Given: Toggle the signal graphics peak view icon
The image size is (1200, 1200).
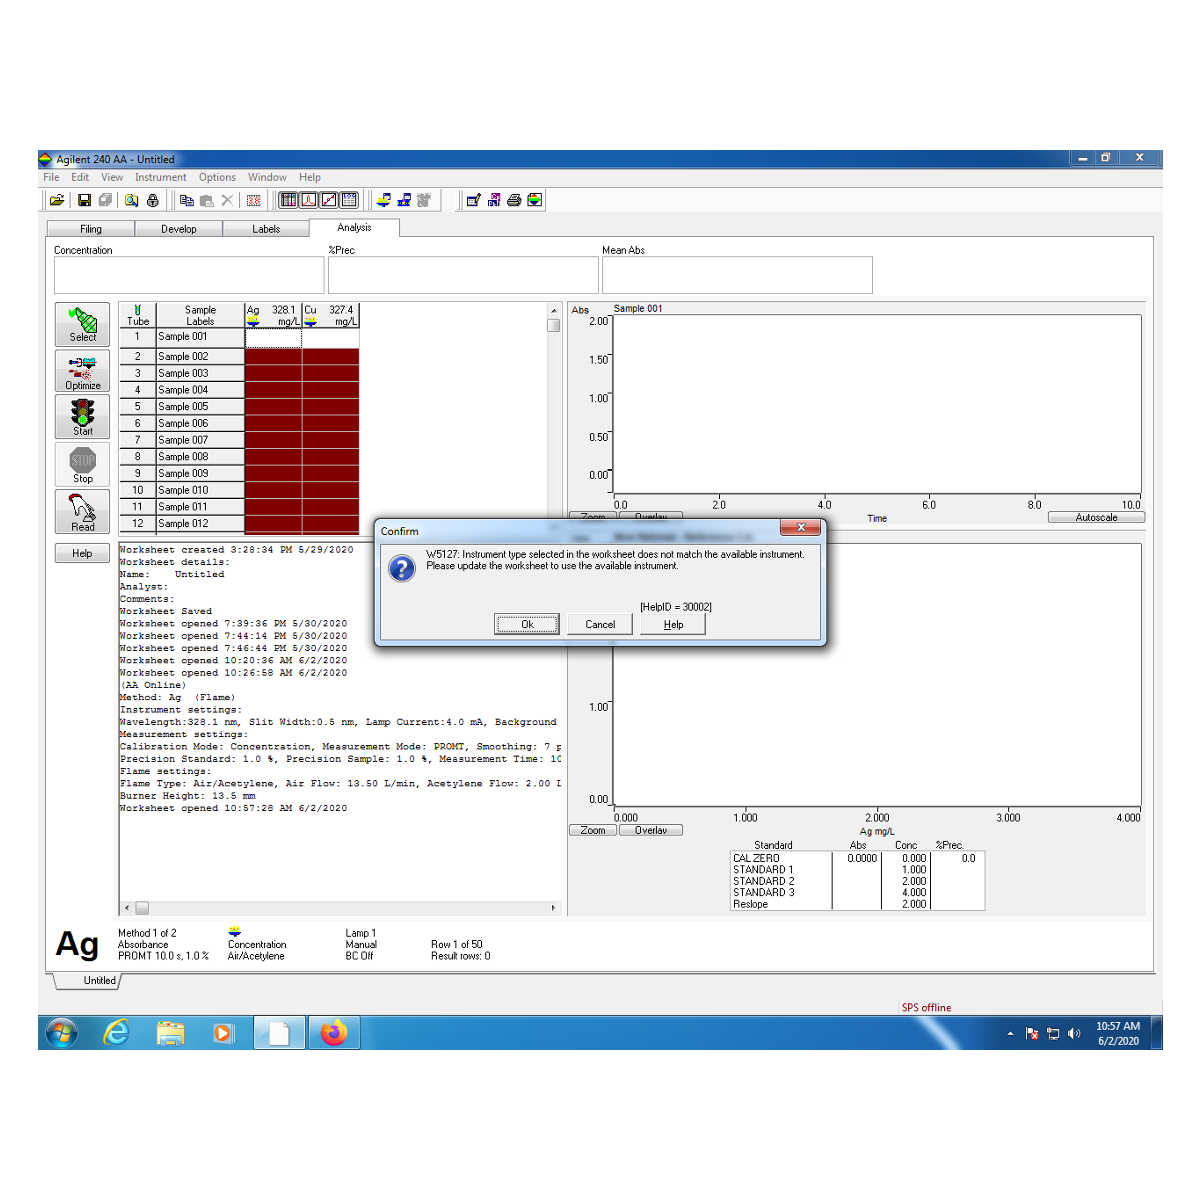Looking at the screenshot, I should (308, 200).
